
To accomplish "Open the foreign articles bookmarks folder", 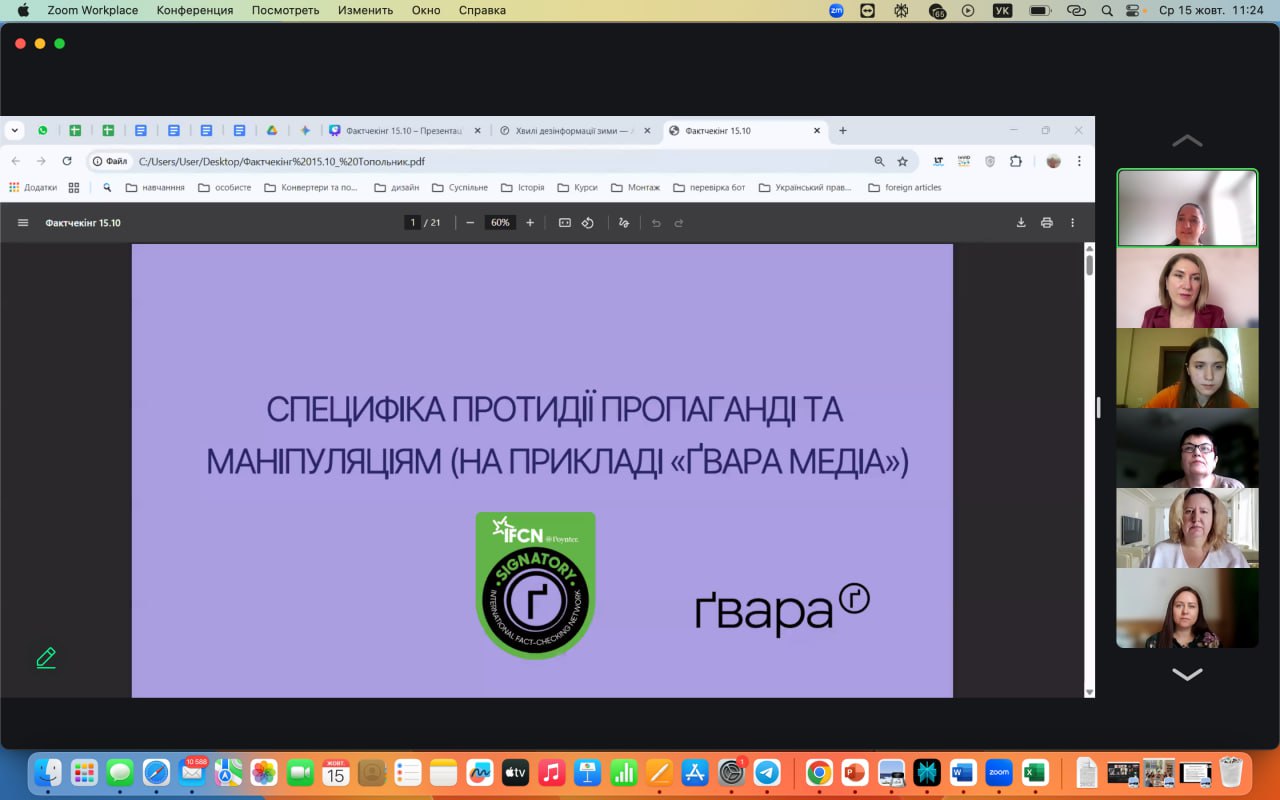I will (905, 188).
